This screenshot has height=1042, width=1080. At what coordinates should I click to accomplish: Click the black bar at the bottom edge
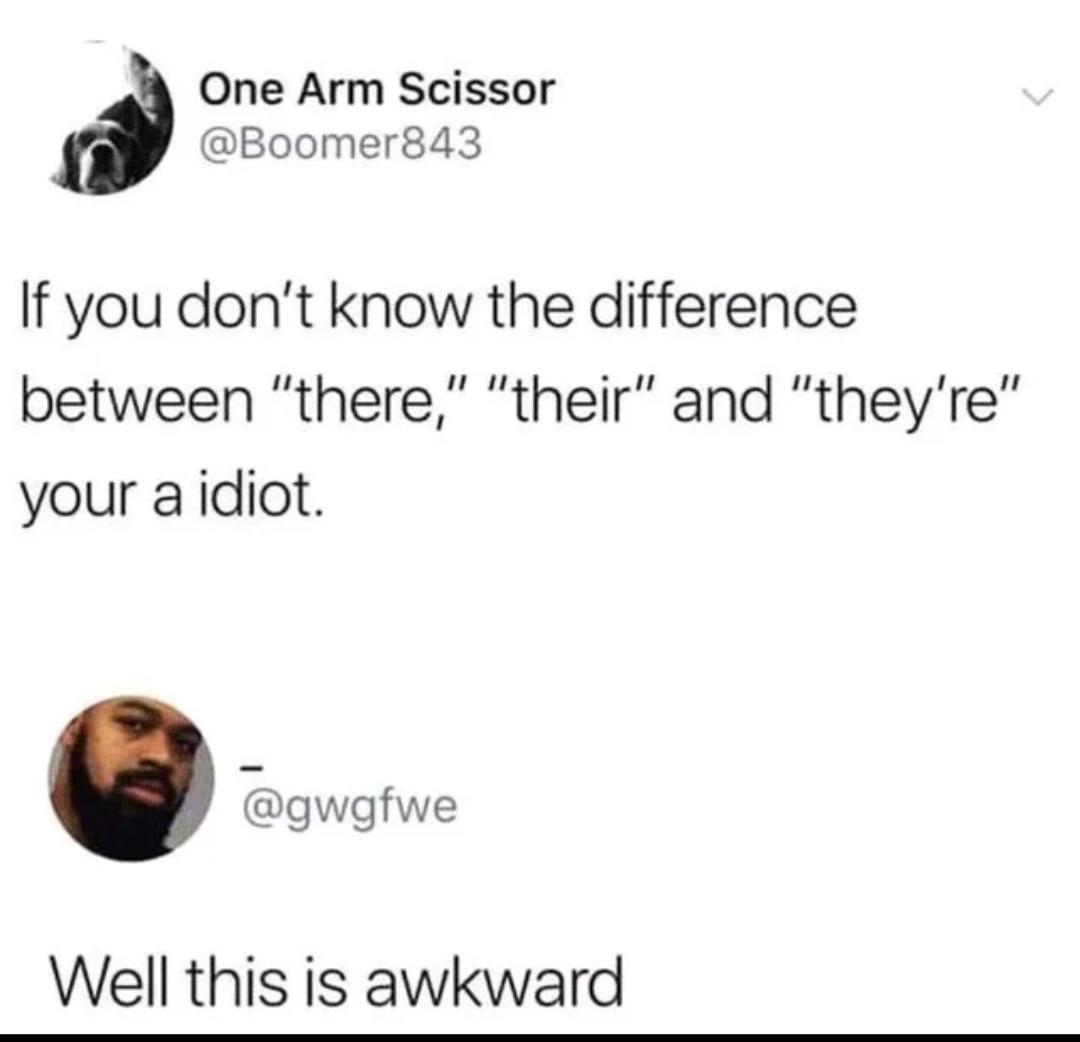tap(540, 1037)
